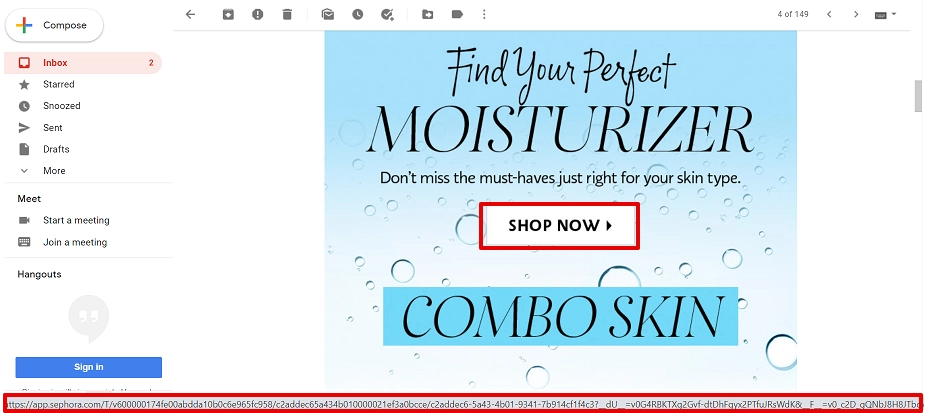The width and height of the screenshot is (928, 416).
Task: Add this email to Tasks
Action: pyautogui.click(x=388, y=14)
